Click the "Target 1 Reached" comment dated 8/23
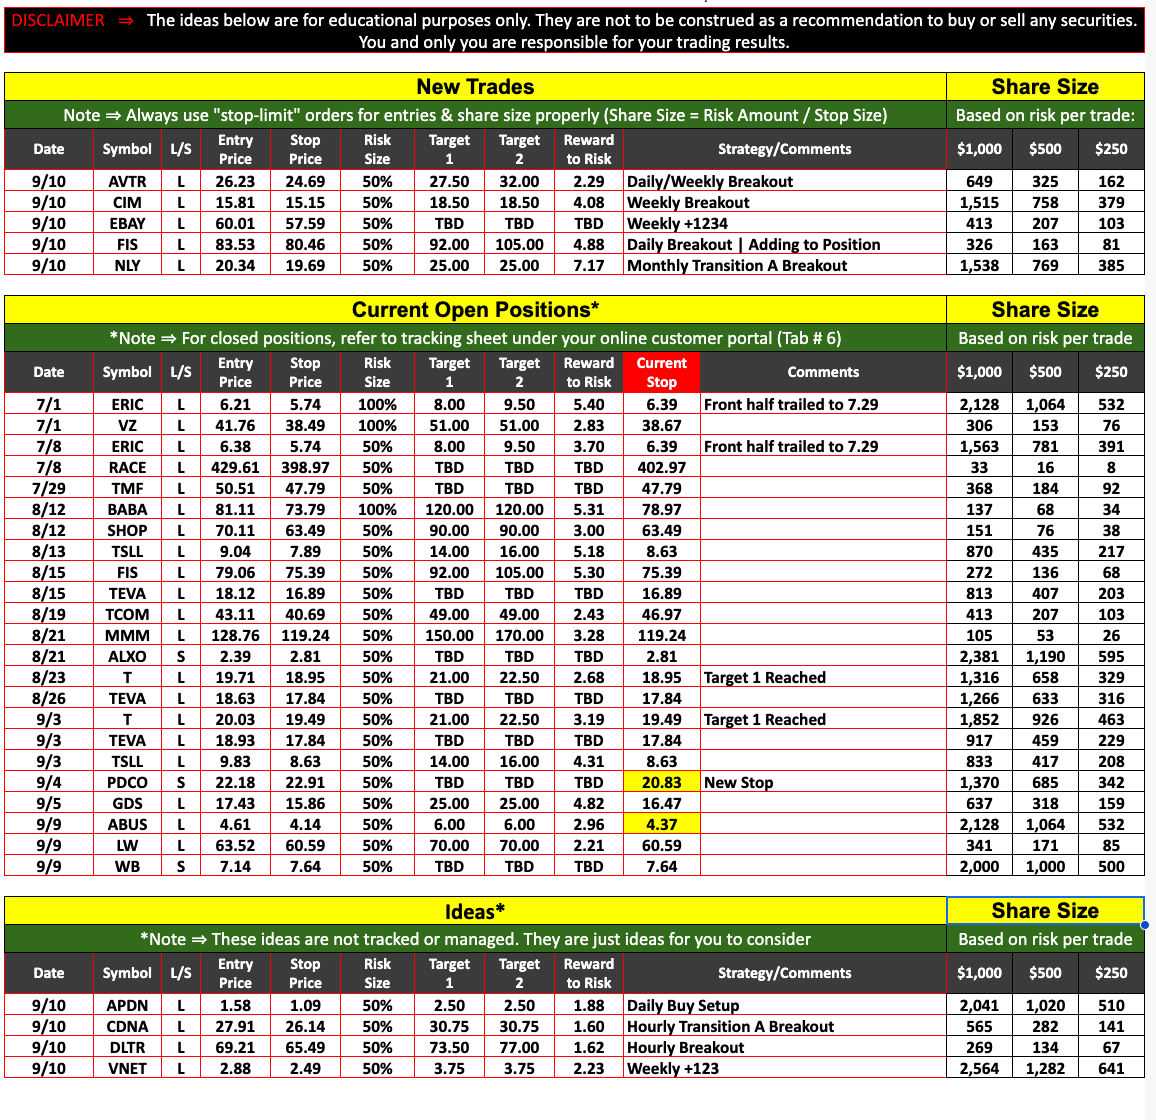Image resolution: width=1156 pixels, height=1120 pixels. pyautogui.click(x=764, y=678)
